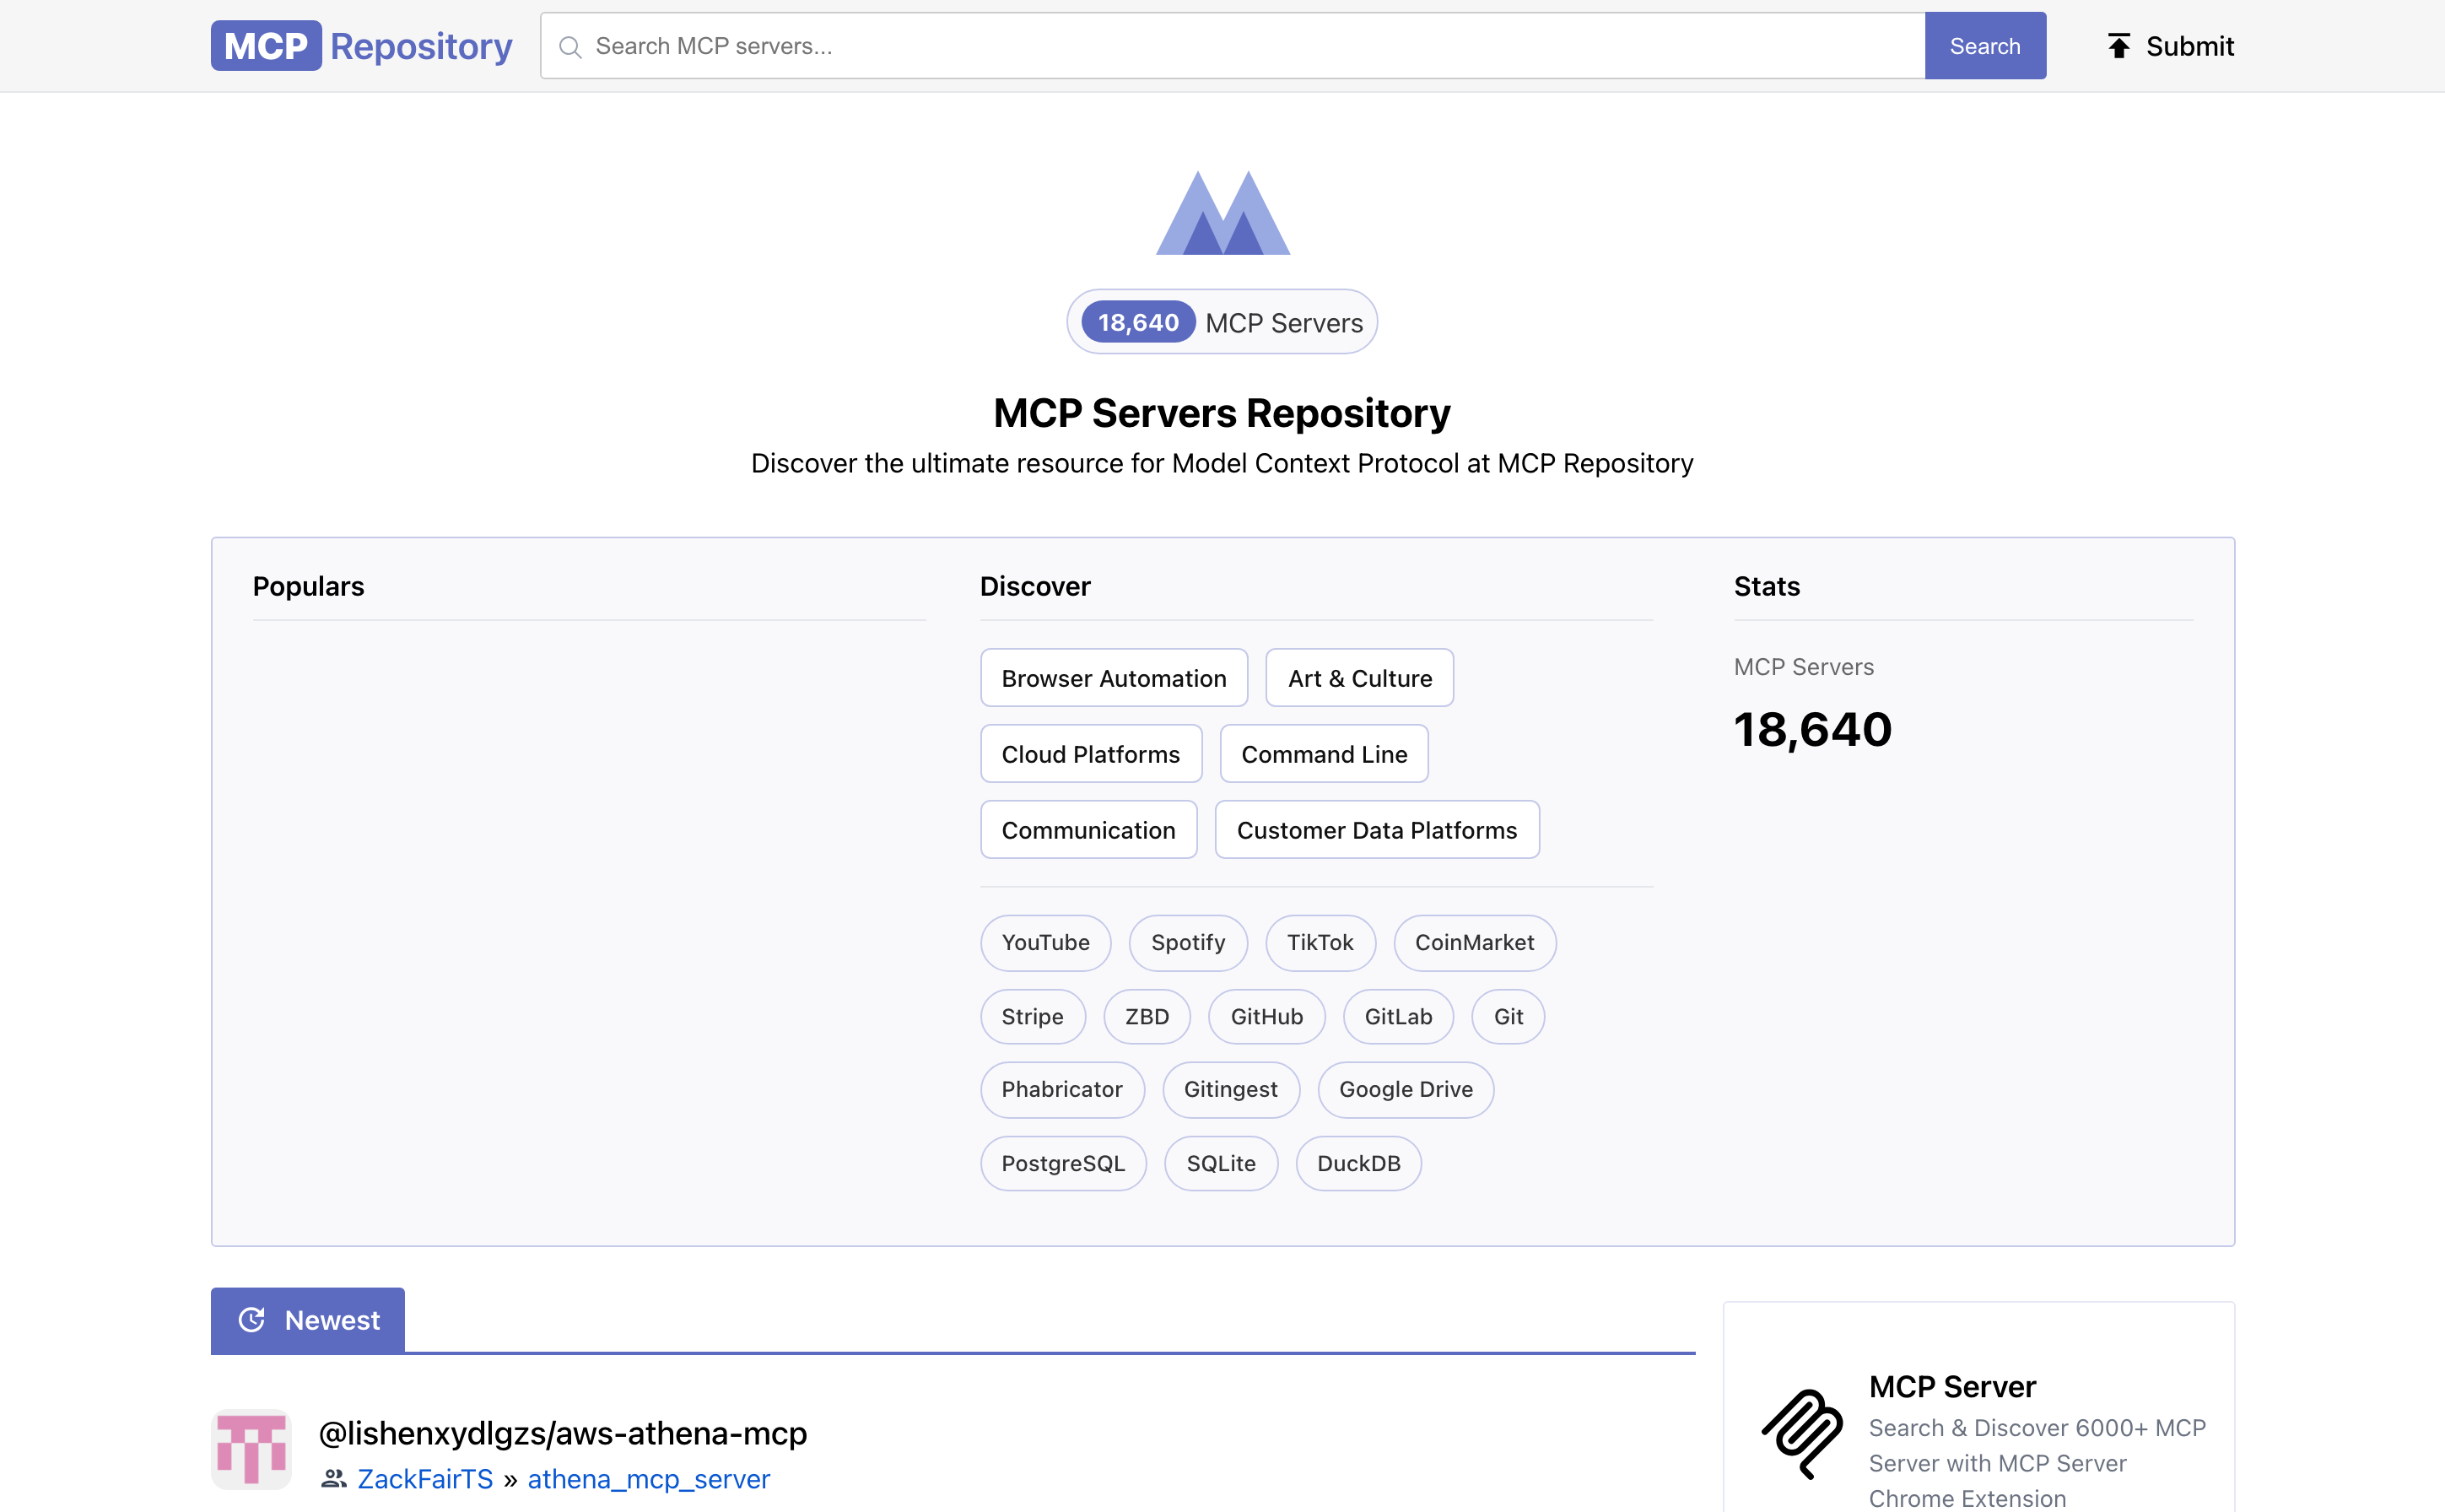Open the Newest tab
The width and height of the screenshot is (2445, 1512).
pyautogui.click(x=308, y=1320)
